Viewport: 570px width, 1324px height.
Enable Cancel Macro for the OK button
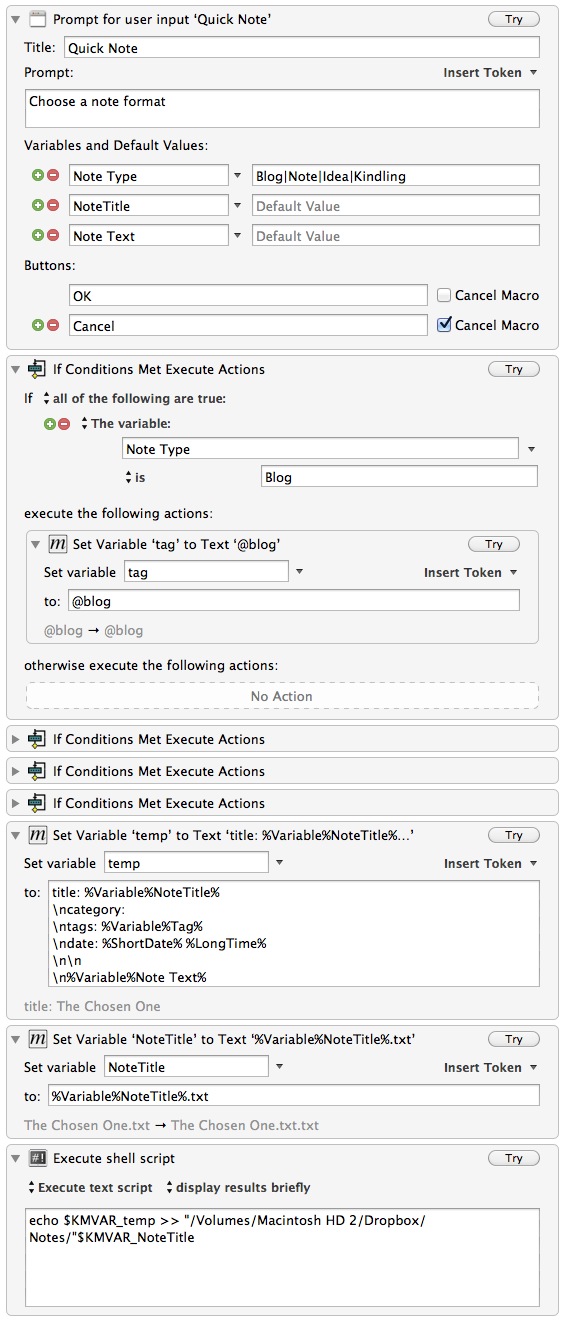coord(444,295)
